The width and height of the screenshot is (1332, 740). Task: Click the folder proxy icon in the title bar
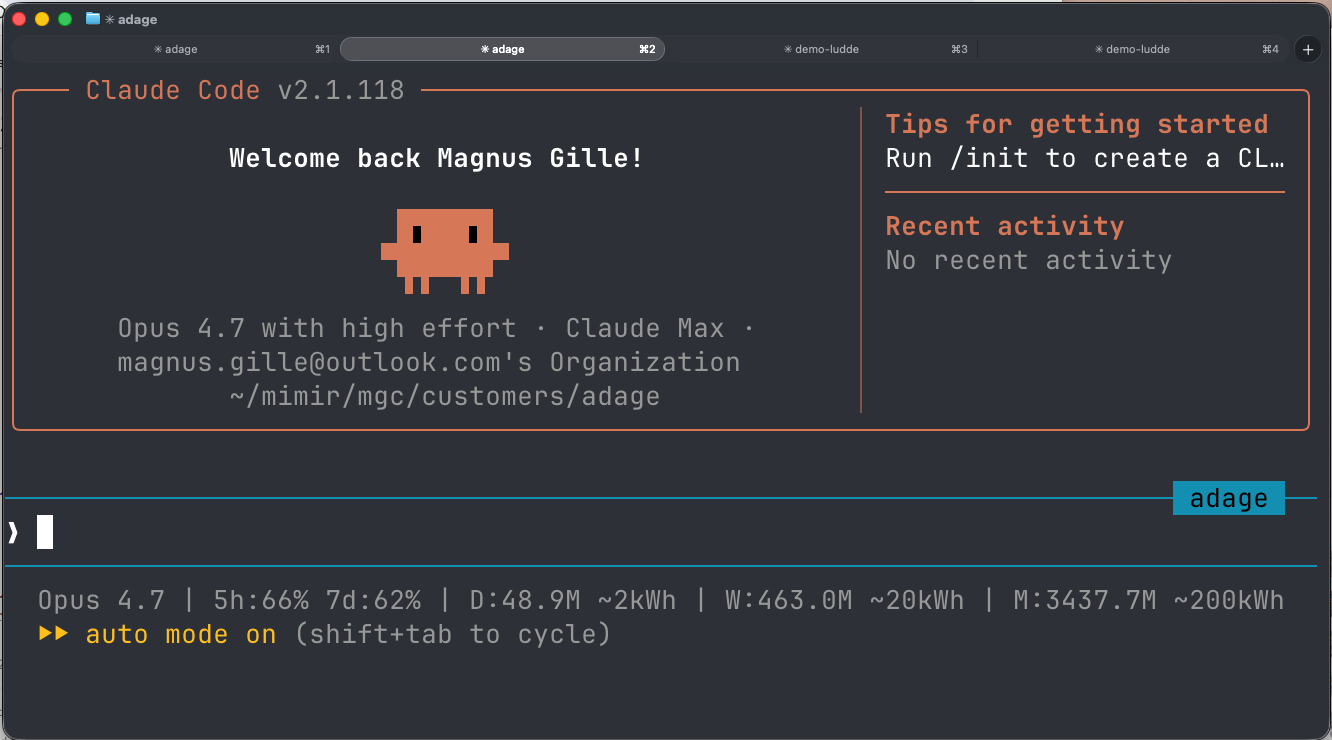[92, 18]
